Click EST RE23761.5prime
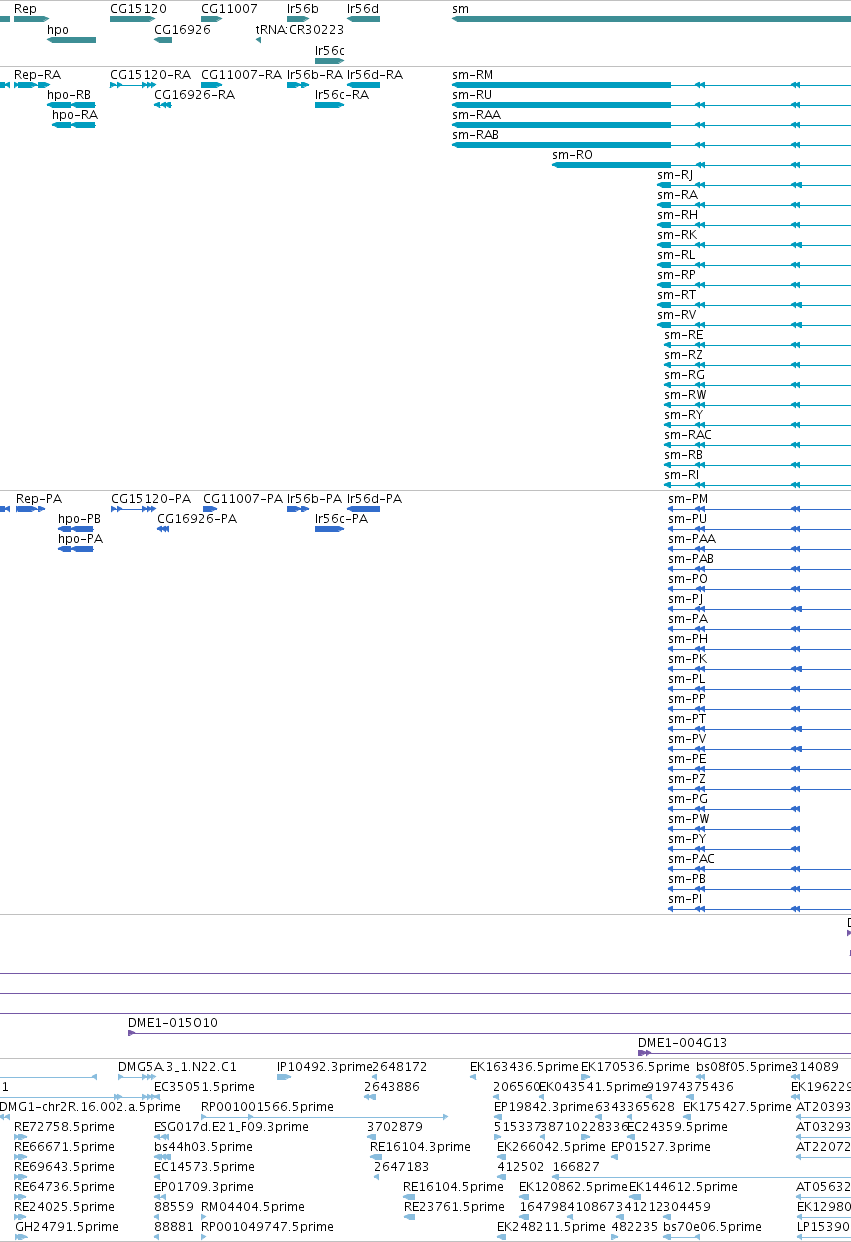 tap(454, 1206)
